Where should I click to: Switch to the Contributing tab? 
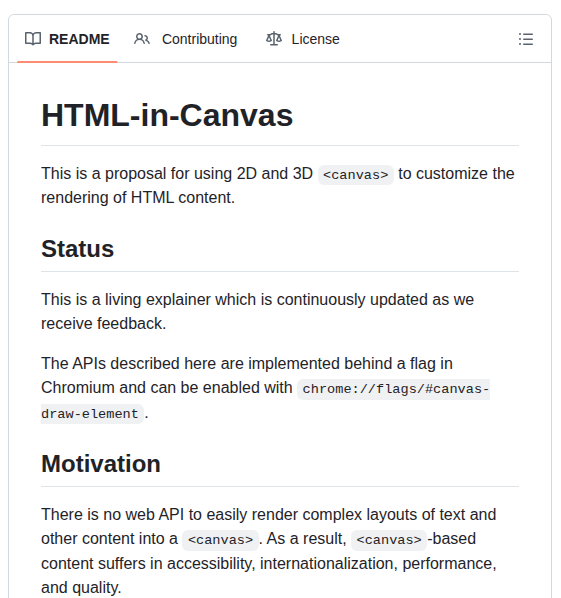pos(185,39)
